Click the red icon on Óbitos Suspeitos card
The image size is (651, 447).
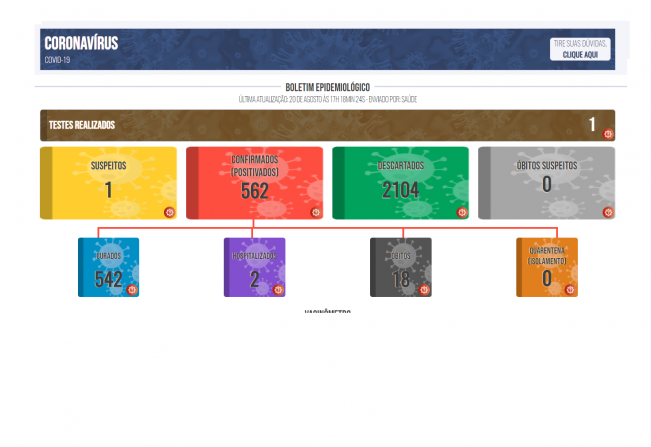point(608,212)
